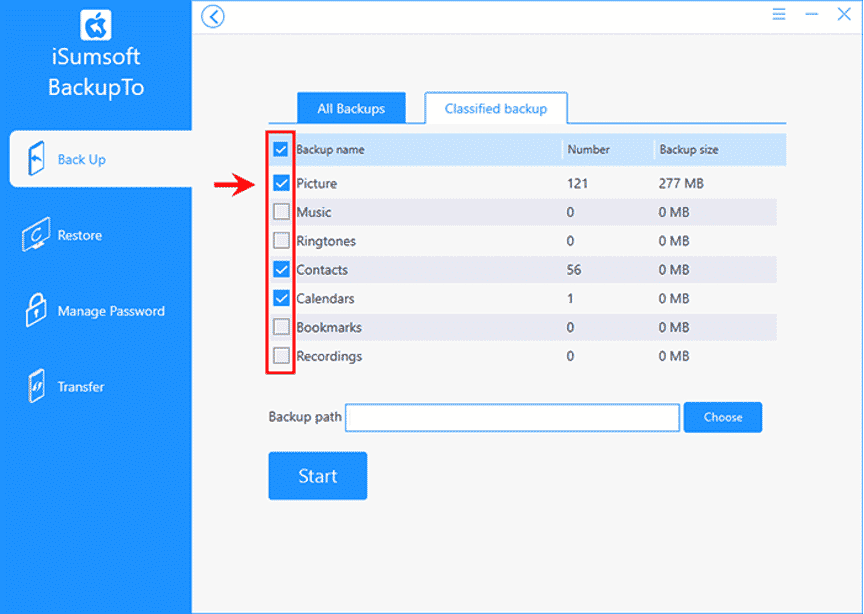Click the Transfer phone icon in sidebar
The width and height of the screenshot is (864, 614).
tap(36, 386)
